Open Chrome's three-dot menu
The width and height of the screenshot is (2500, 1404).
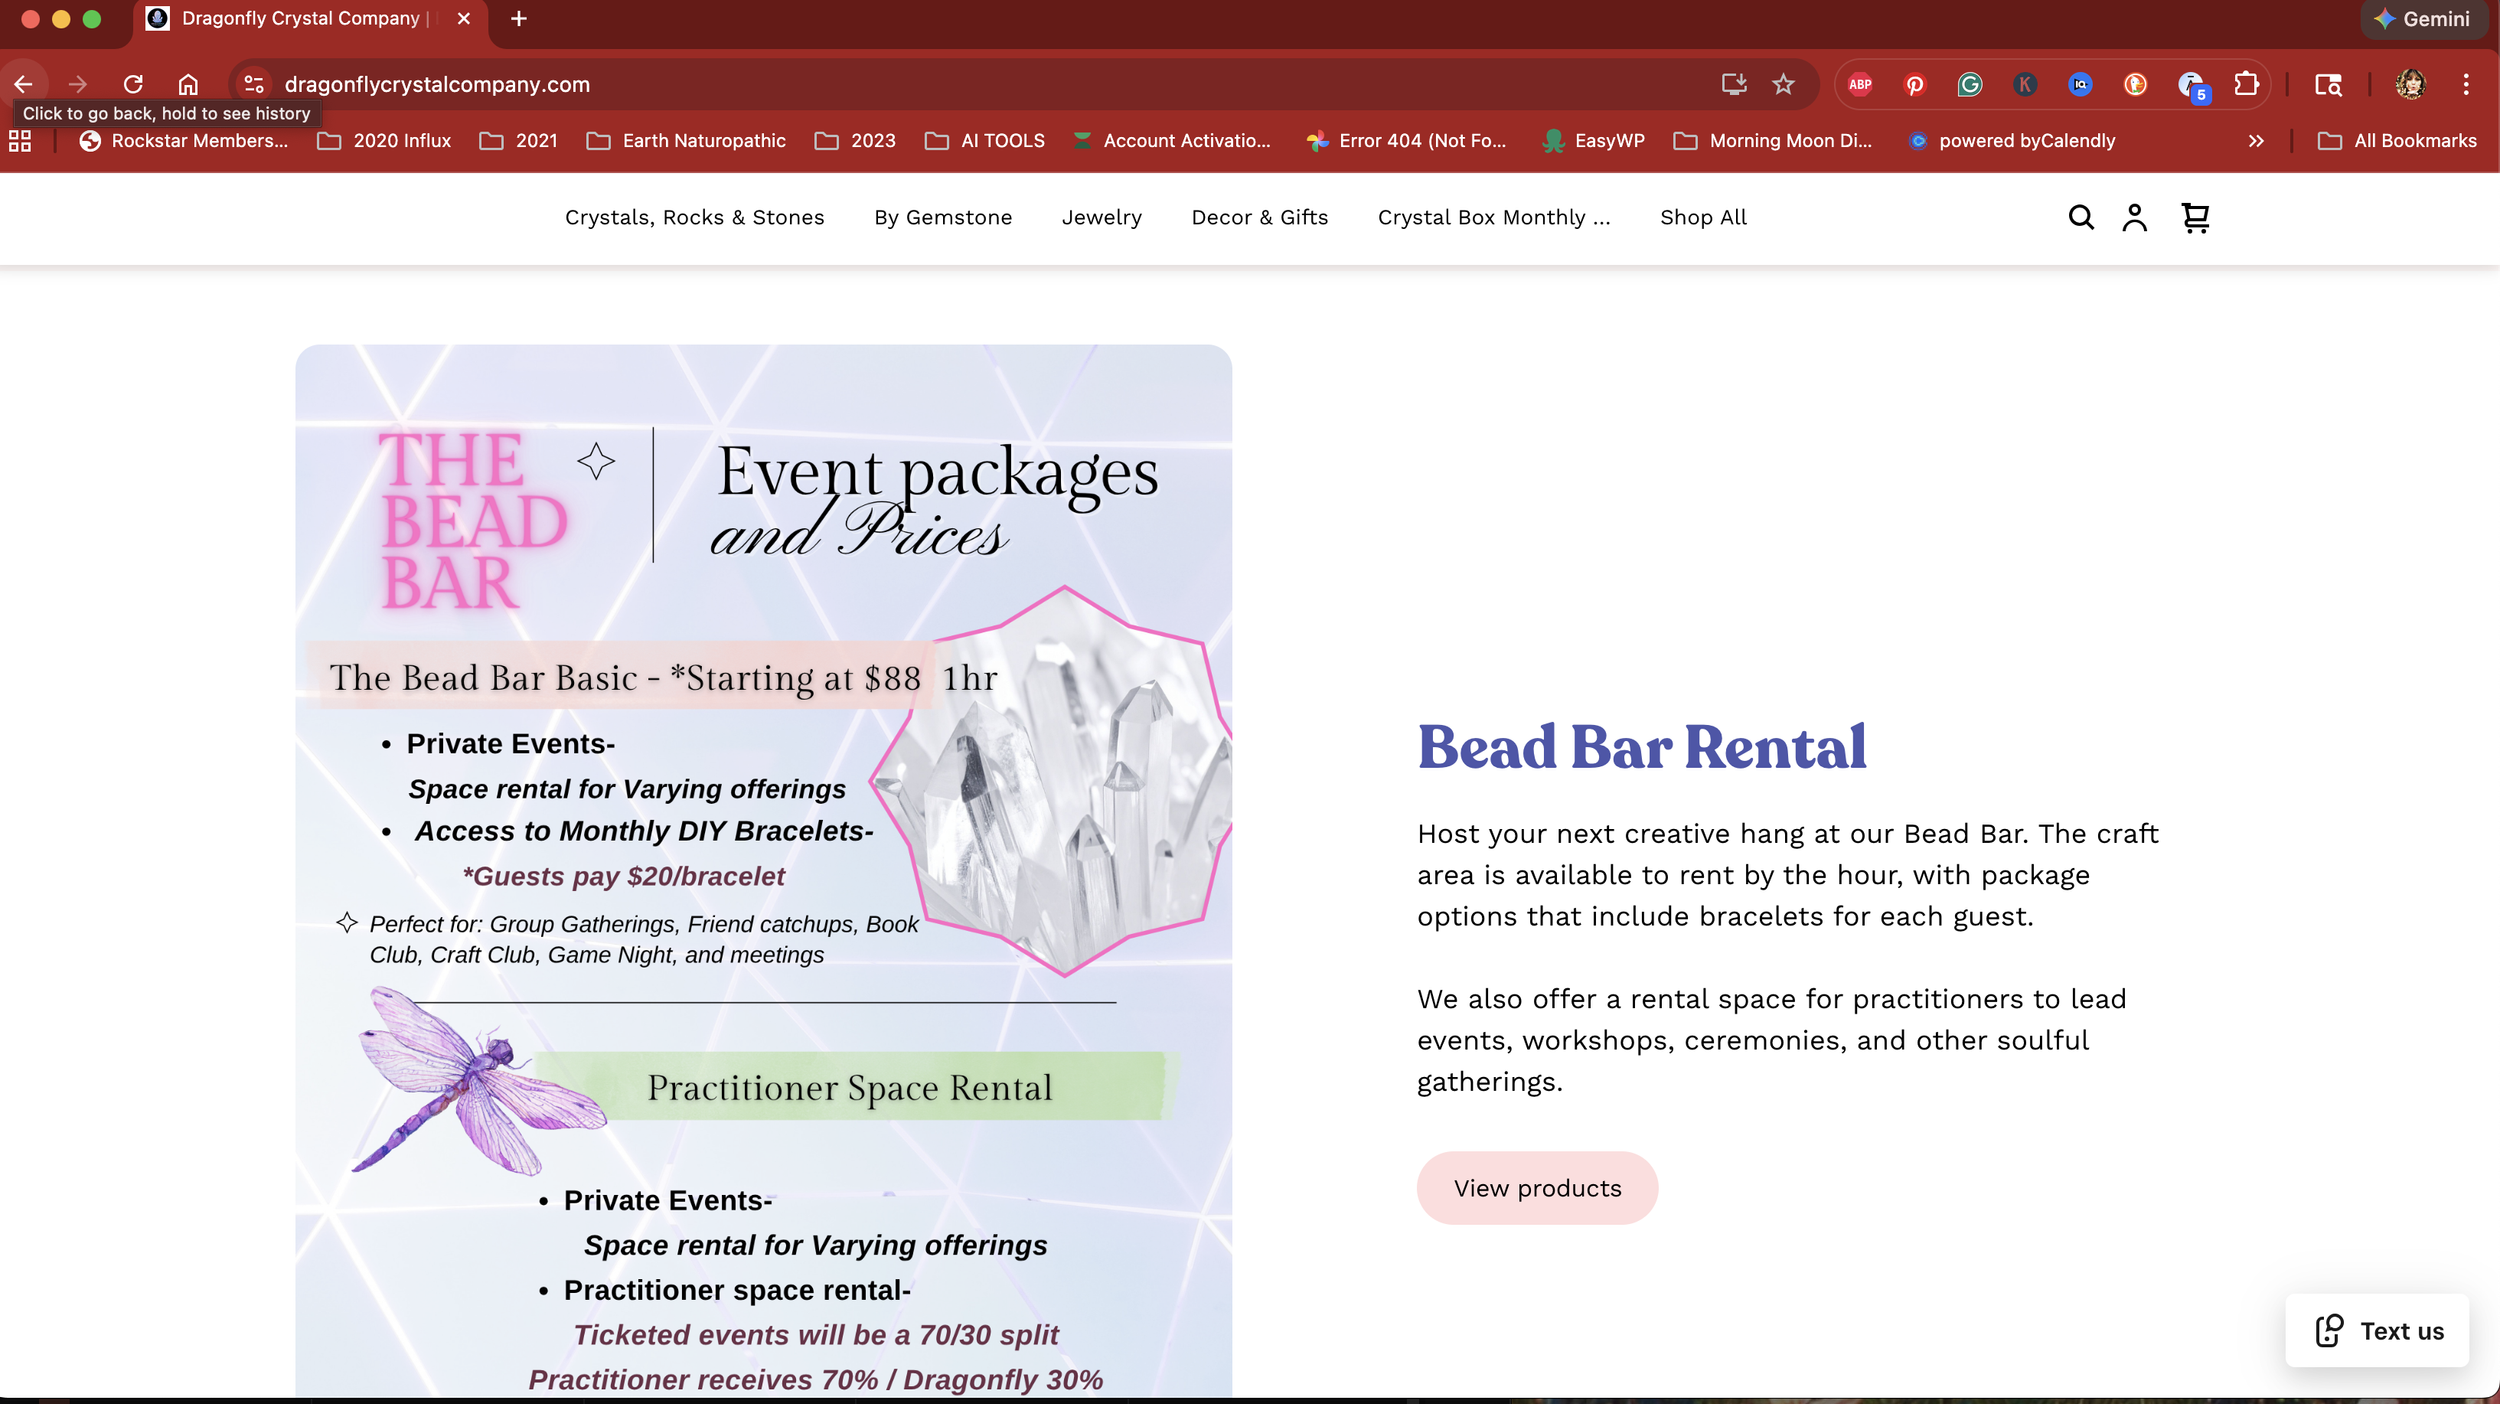2467,84
